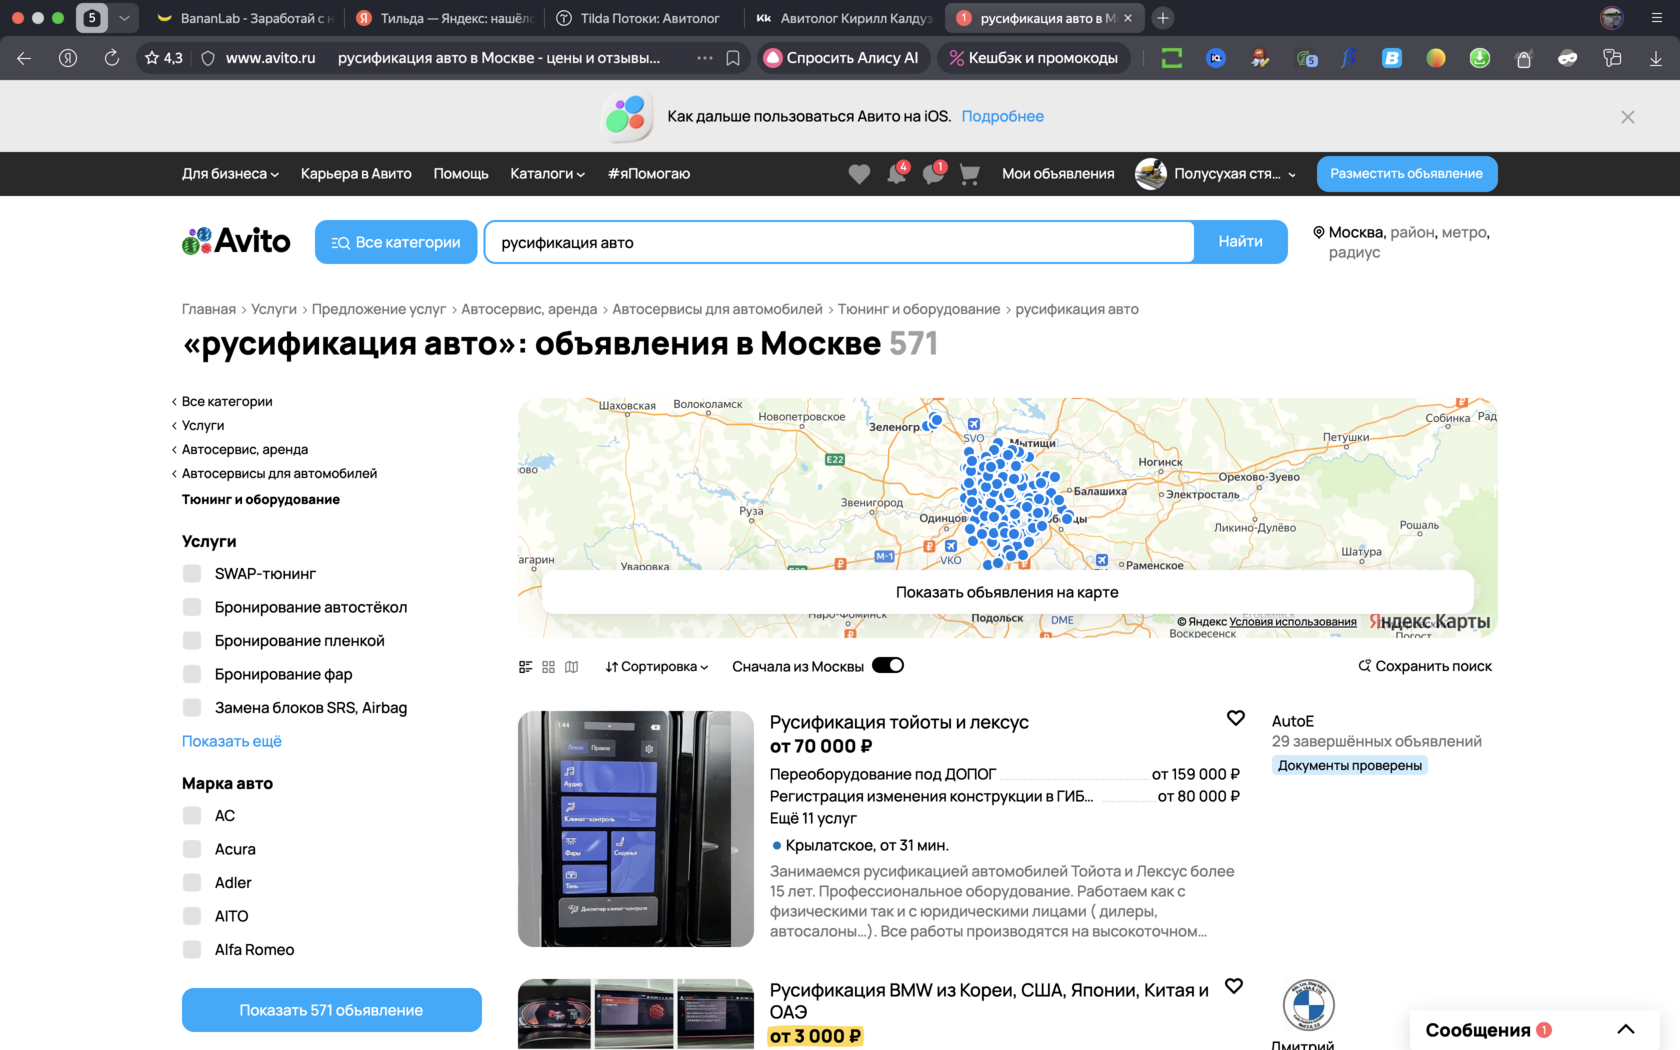Click Показать объявления на карте
The height and width of the screenshot is (1050, 1680).
(x=1007, y=592)
